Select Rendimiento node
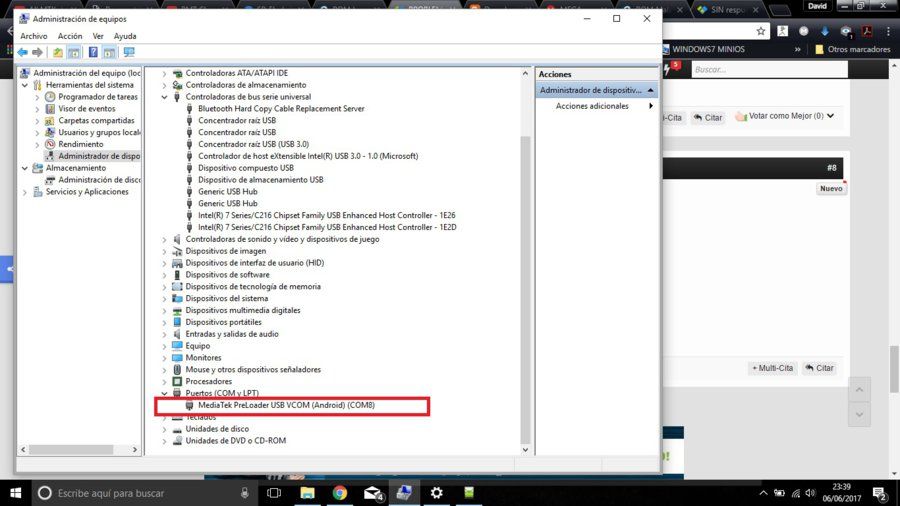 (80, 144)
